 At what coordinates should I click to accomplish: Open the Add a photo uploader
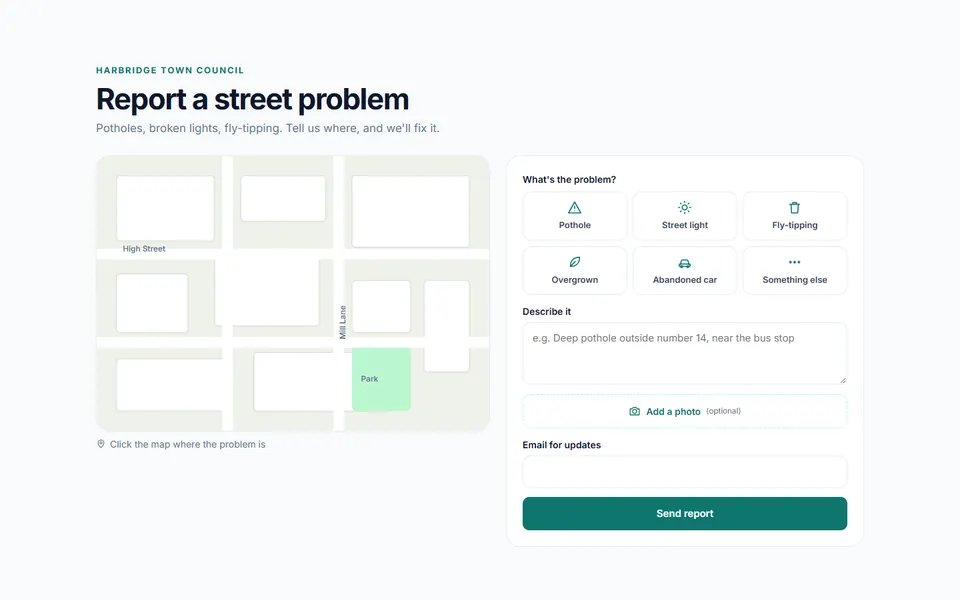coord(684,411)
